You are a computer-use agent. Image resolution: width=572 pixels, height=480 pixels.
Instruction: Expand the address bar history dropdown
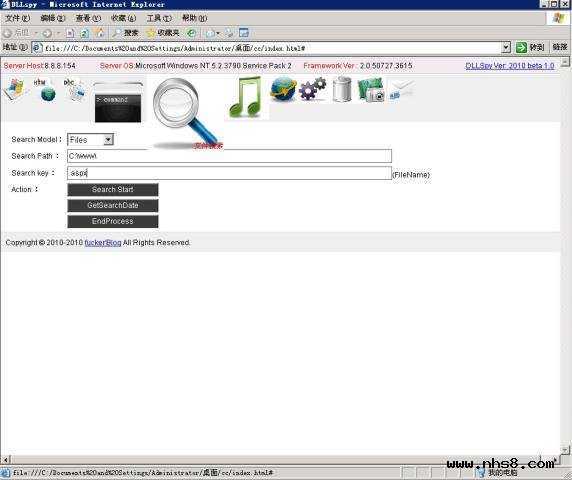(x=506, y=47)
